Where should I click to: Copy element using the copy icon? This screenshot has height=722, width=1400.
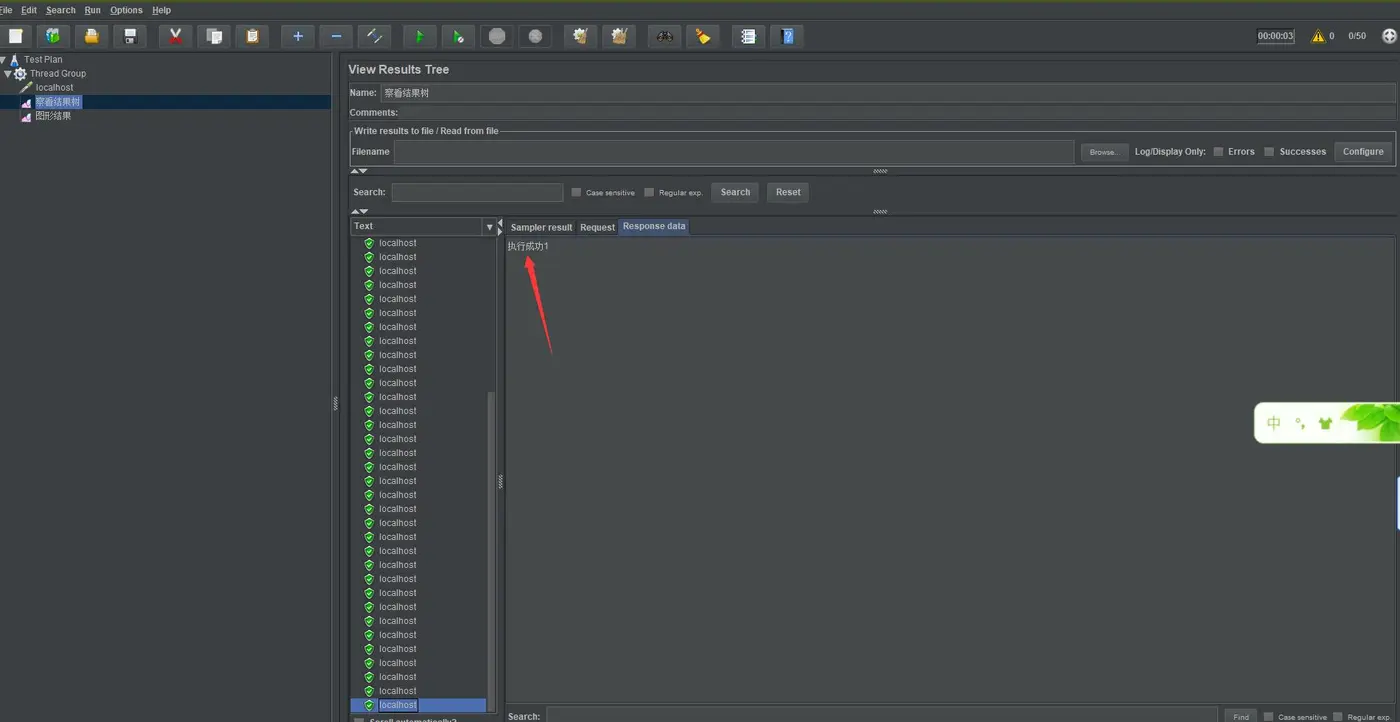pyautogui.click(x=213, y=36)
